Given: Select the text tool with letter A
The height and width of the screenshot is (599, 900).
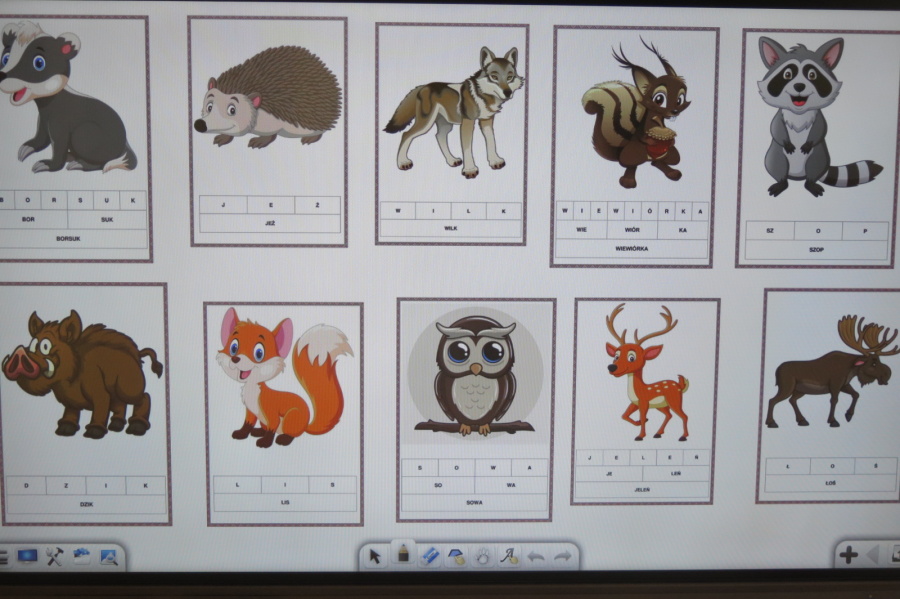Looking at the screenshot, I should click(x=509, y=556).
